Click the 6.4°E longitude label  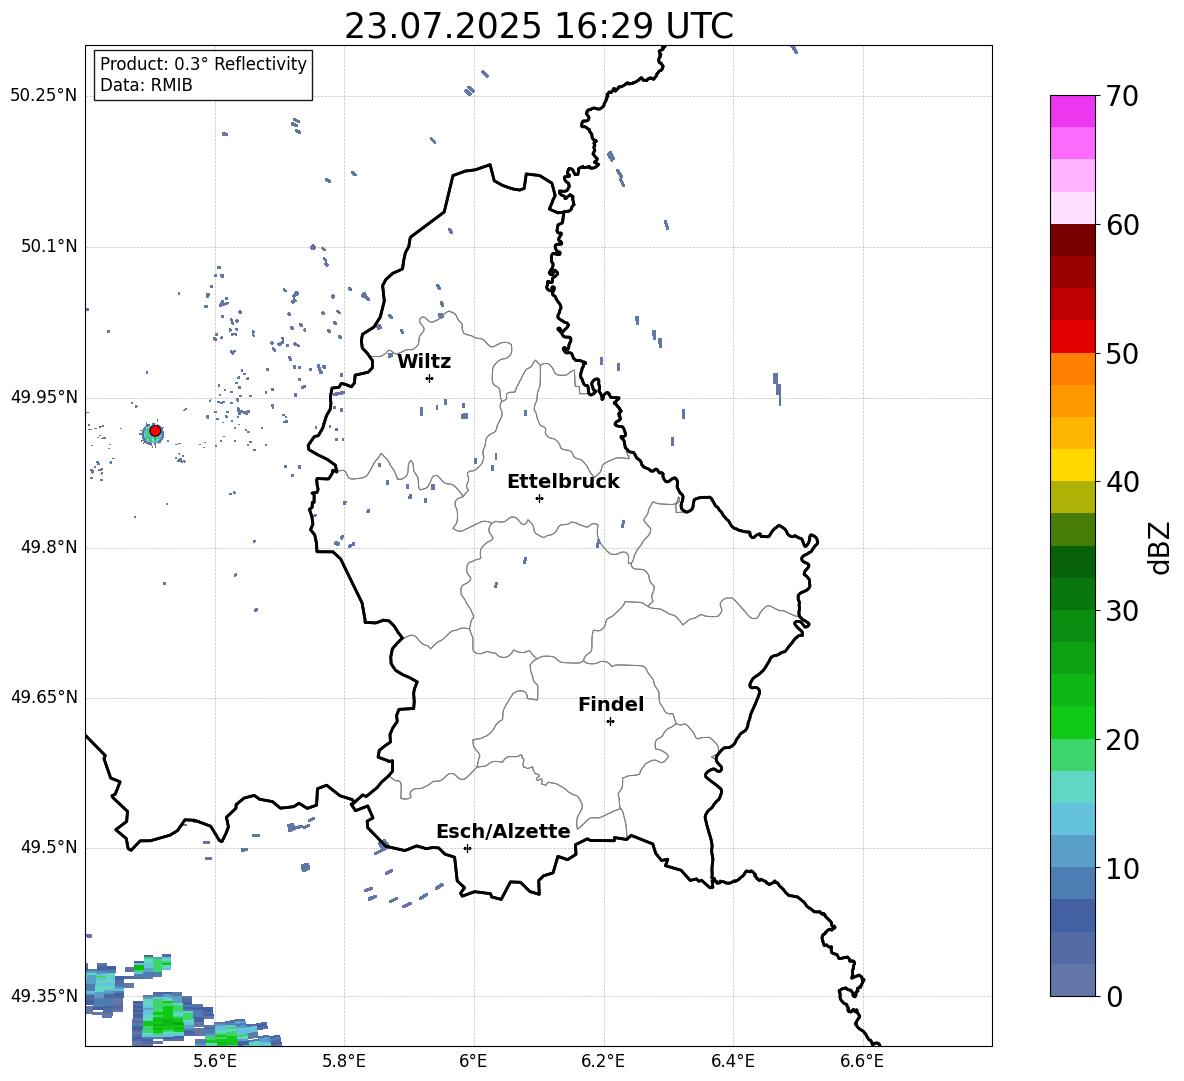732,1062
